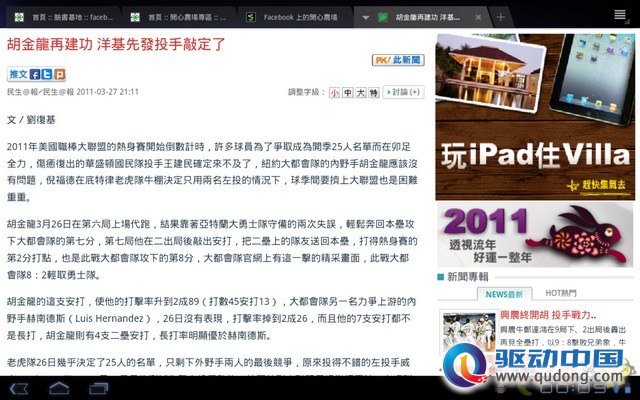Switch to the HOT熱門 tab
640x400 pixels.
pyautogui.click(x=561, y=293)
